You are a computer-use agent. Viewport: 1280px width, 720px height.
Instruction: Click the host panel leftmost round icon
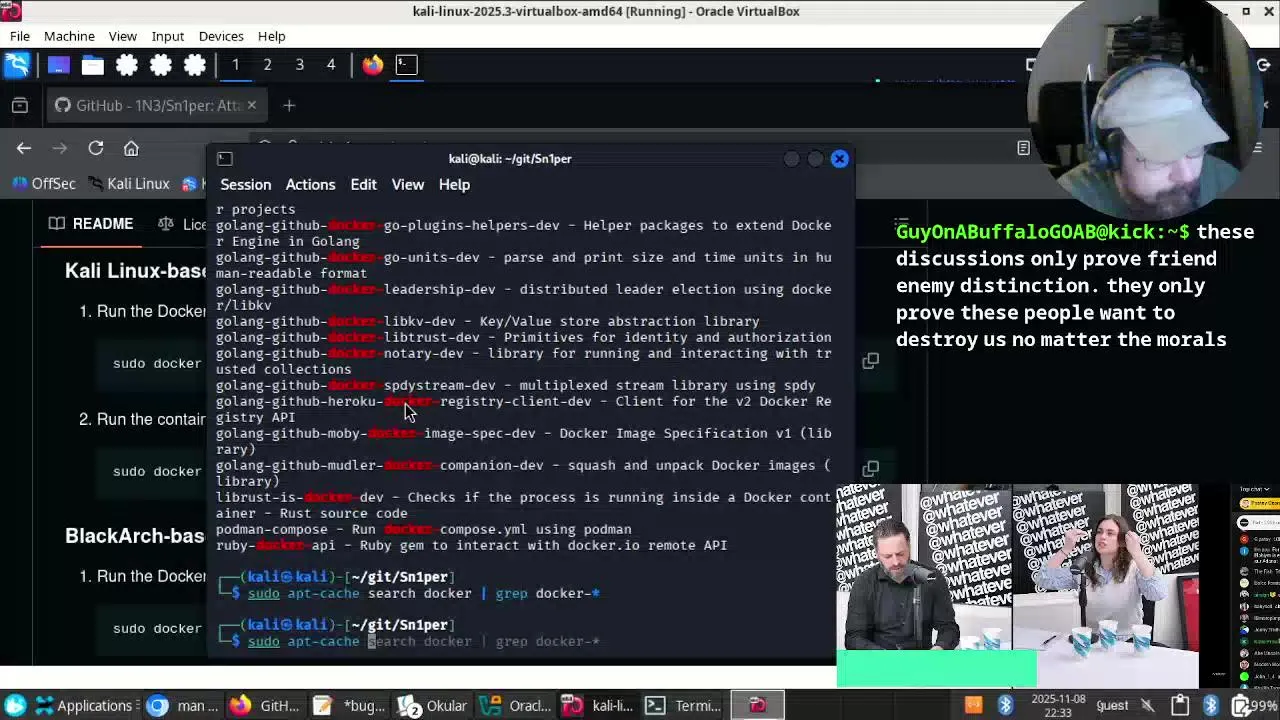[14, 706]
